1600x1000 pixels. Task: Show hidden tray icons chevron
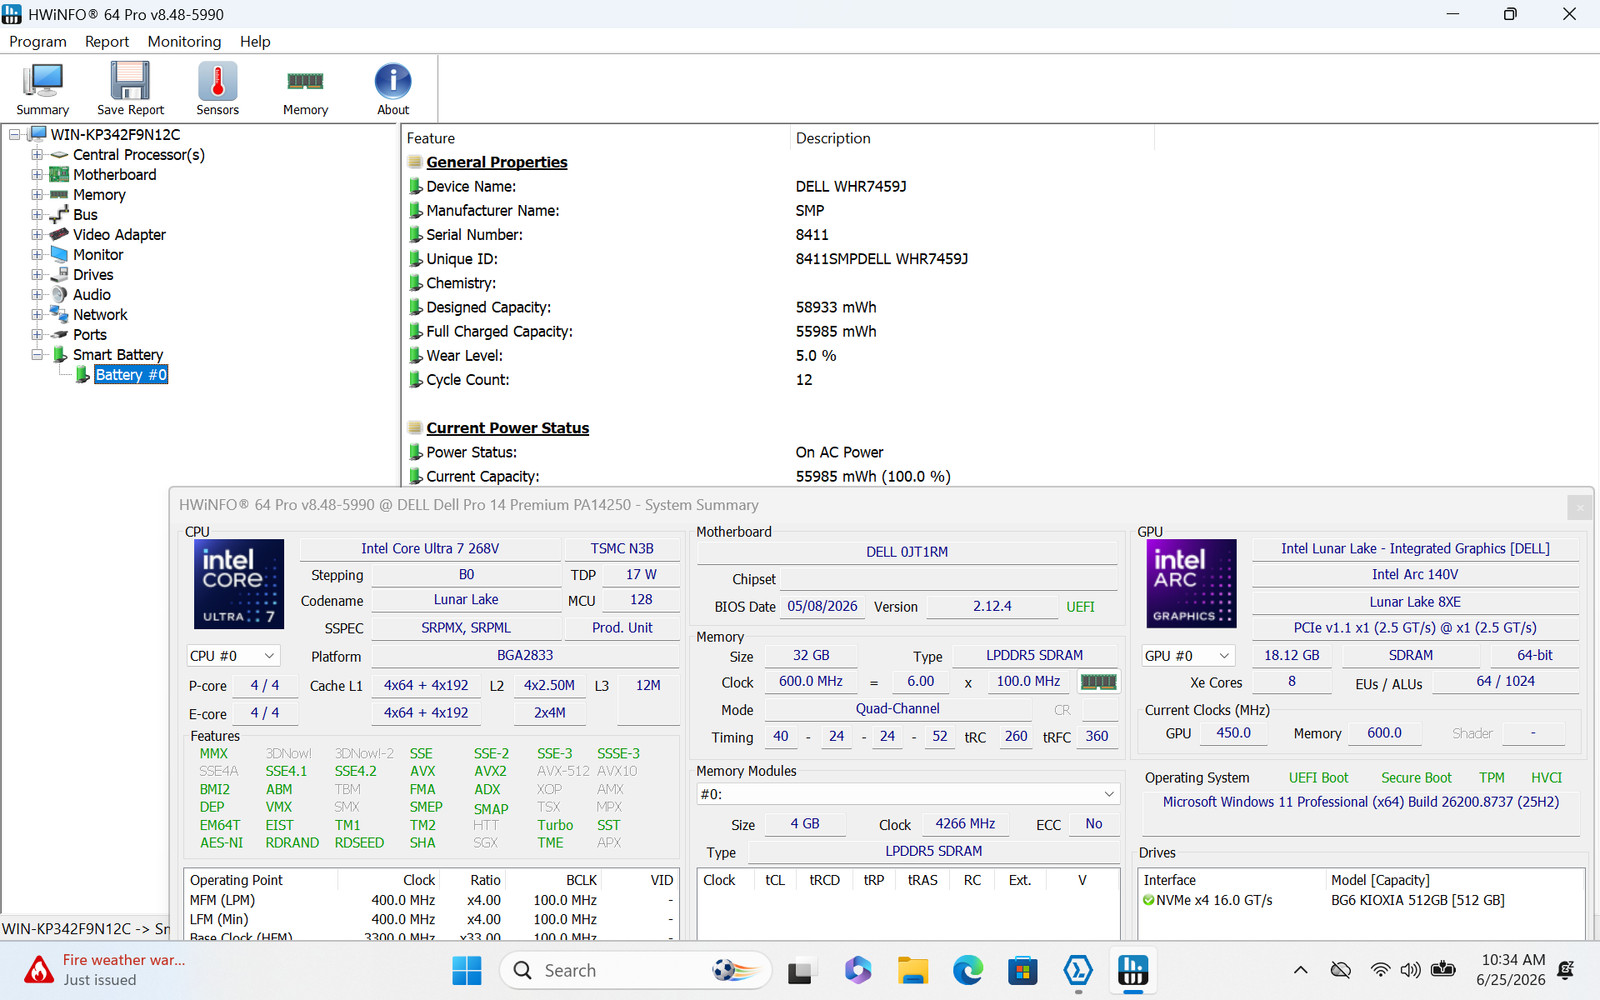click(x=1300, y=970)
